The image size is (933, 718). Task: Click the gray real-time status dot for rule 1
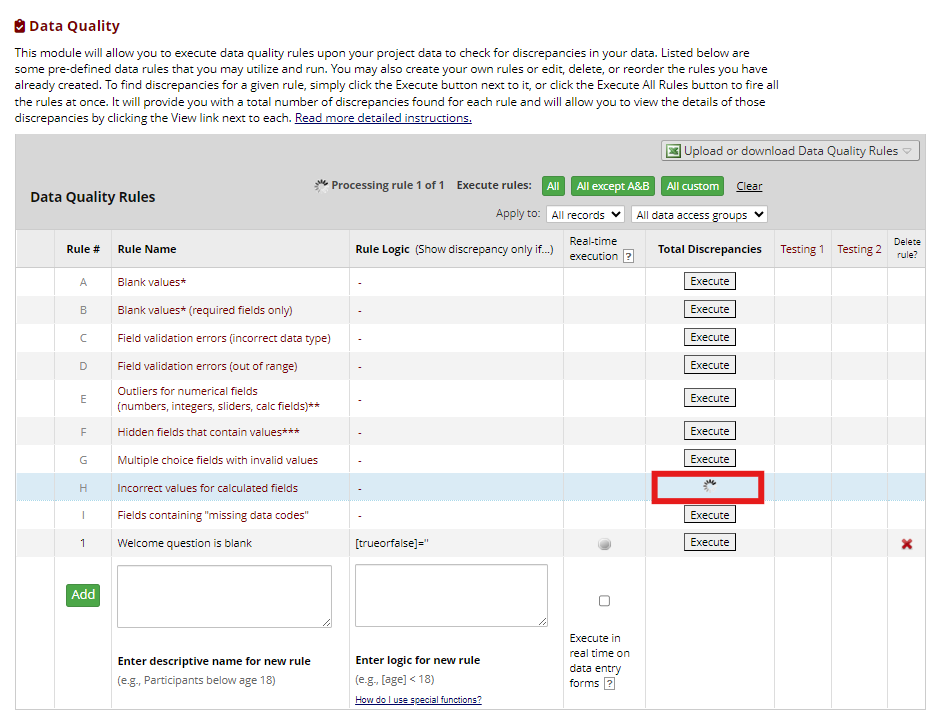point(604,544)
